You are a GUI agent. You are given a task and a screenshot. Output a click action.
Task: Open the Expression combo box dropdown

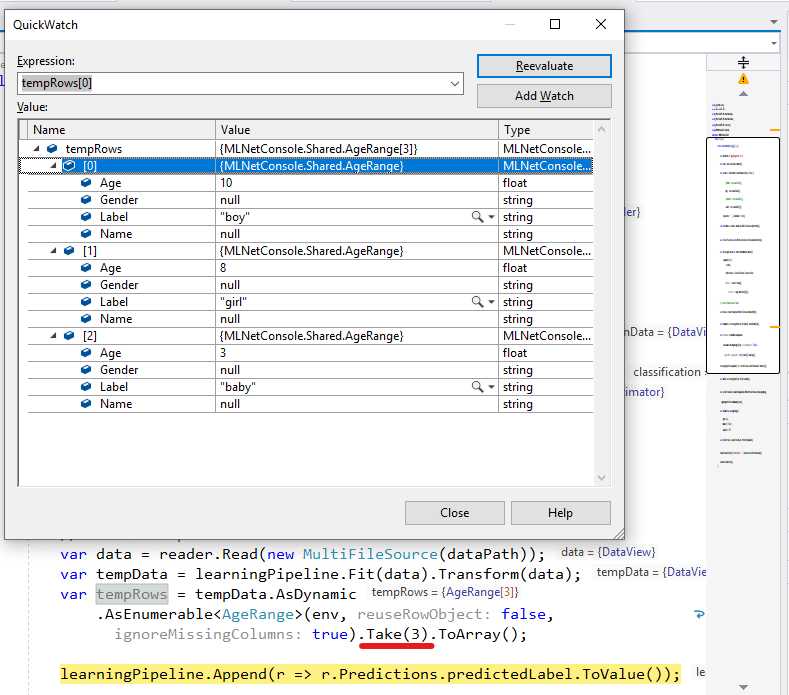pos(454,84)
